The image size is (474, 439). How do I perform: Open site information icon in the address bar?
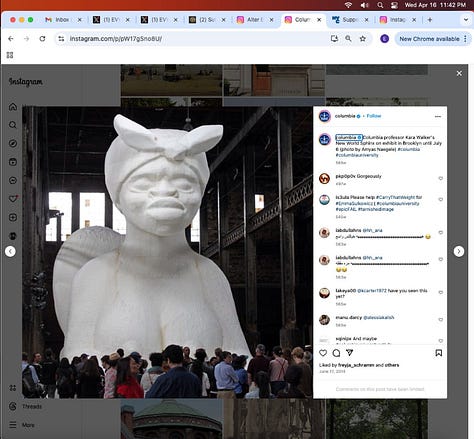coord(61,39)
